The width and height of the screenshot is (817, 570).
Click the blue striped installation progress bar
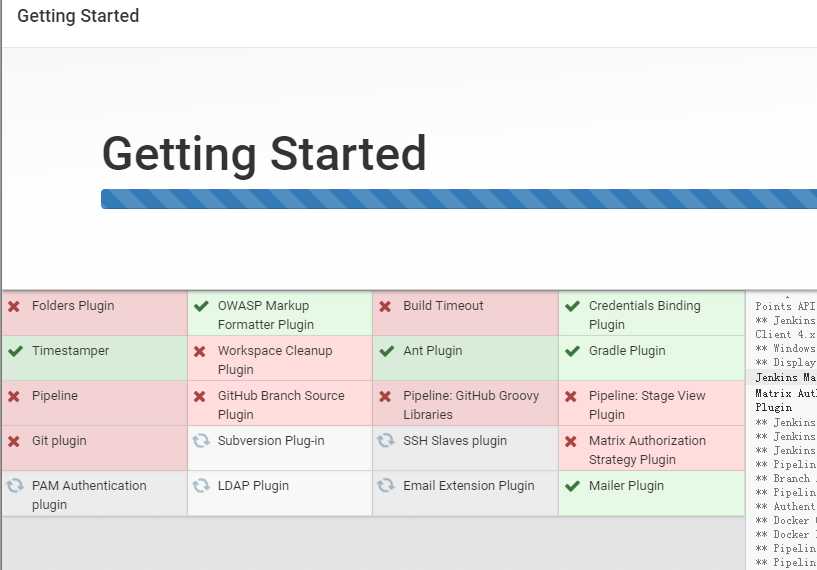(x=459, y=199)
